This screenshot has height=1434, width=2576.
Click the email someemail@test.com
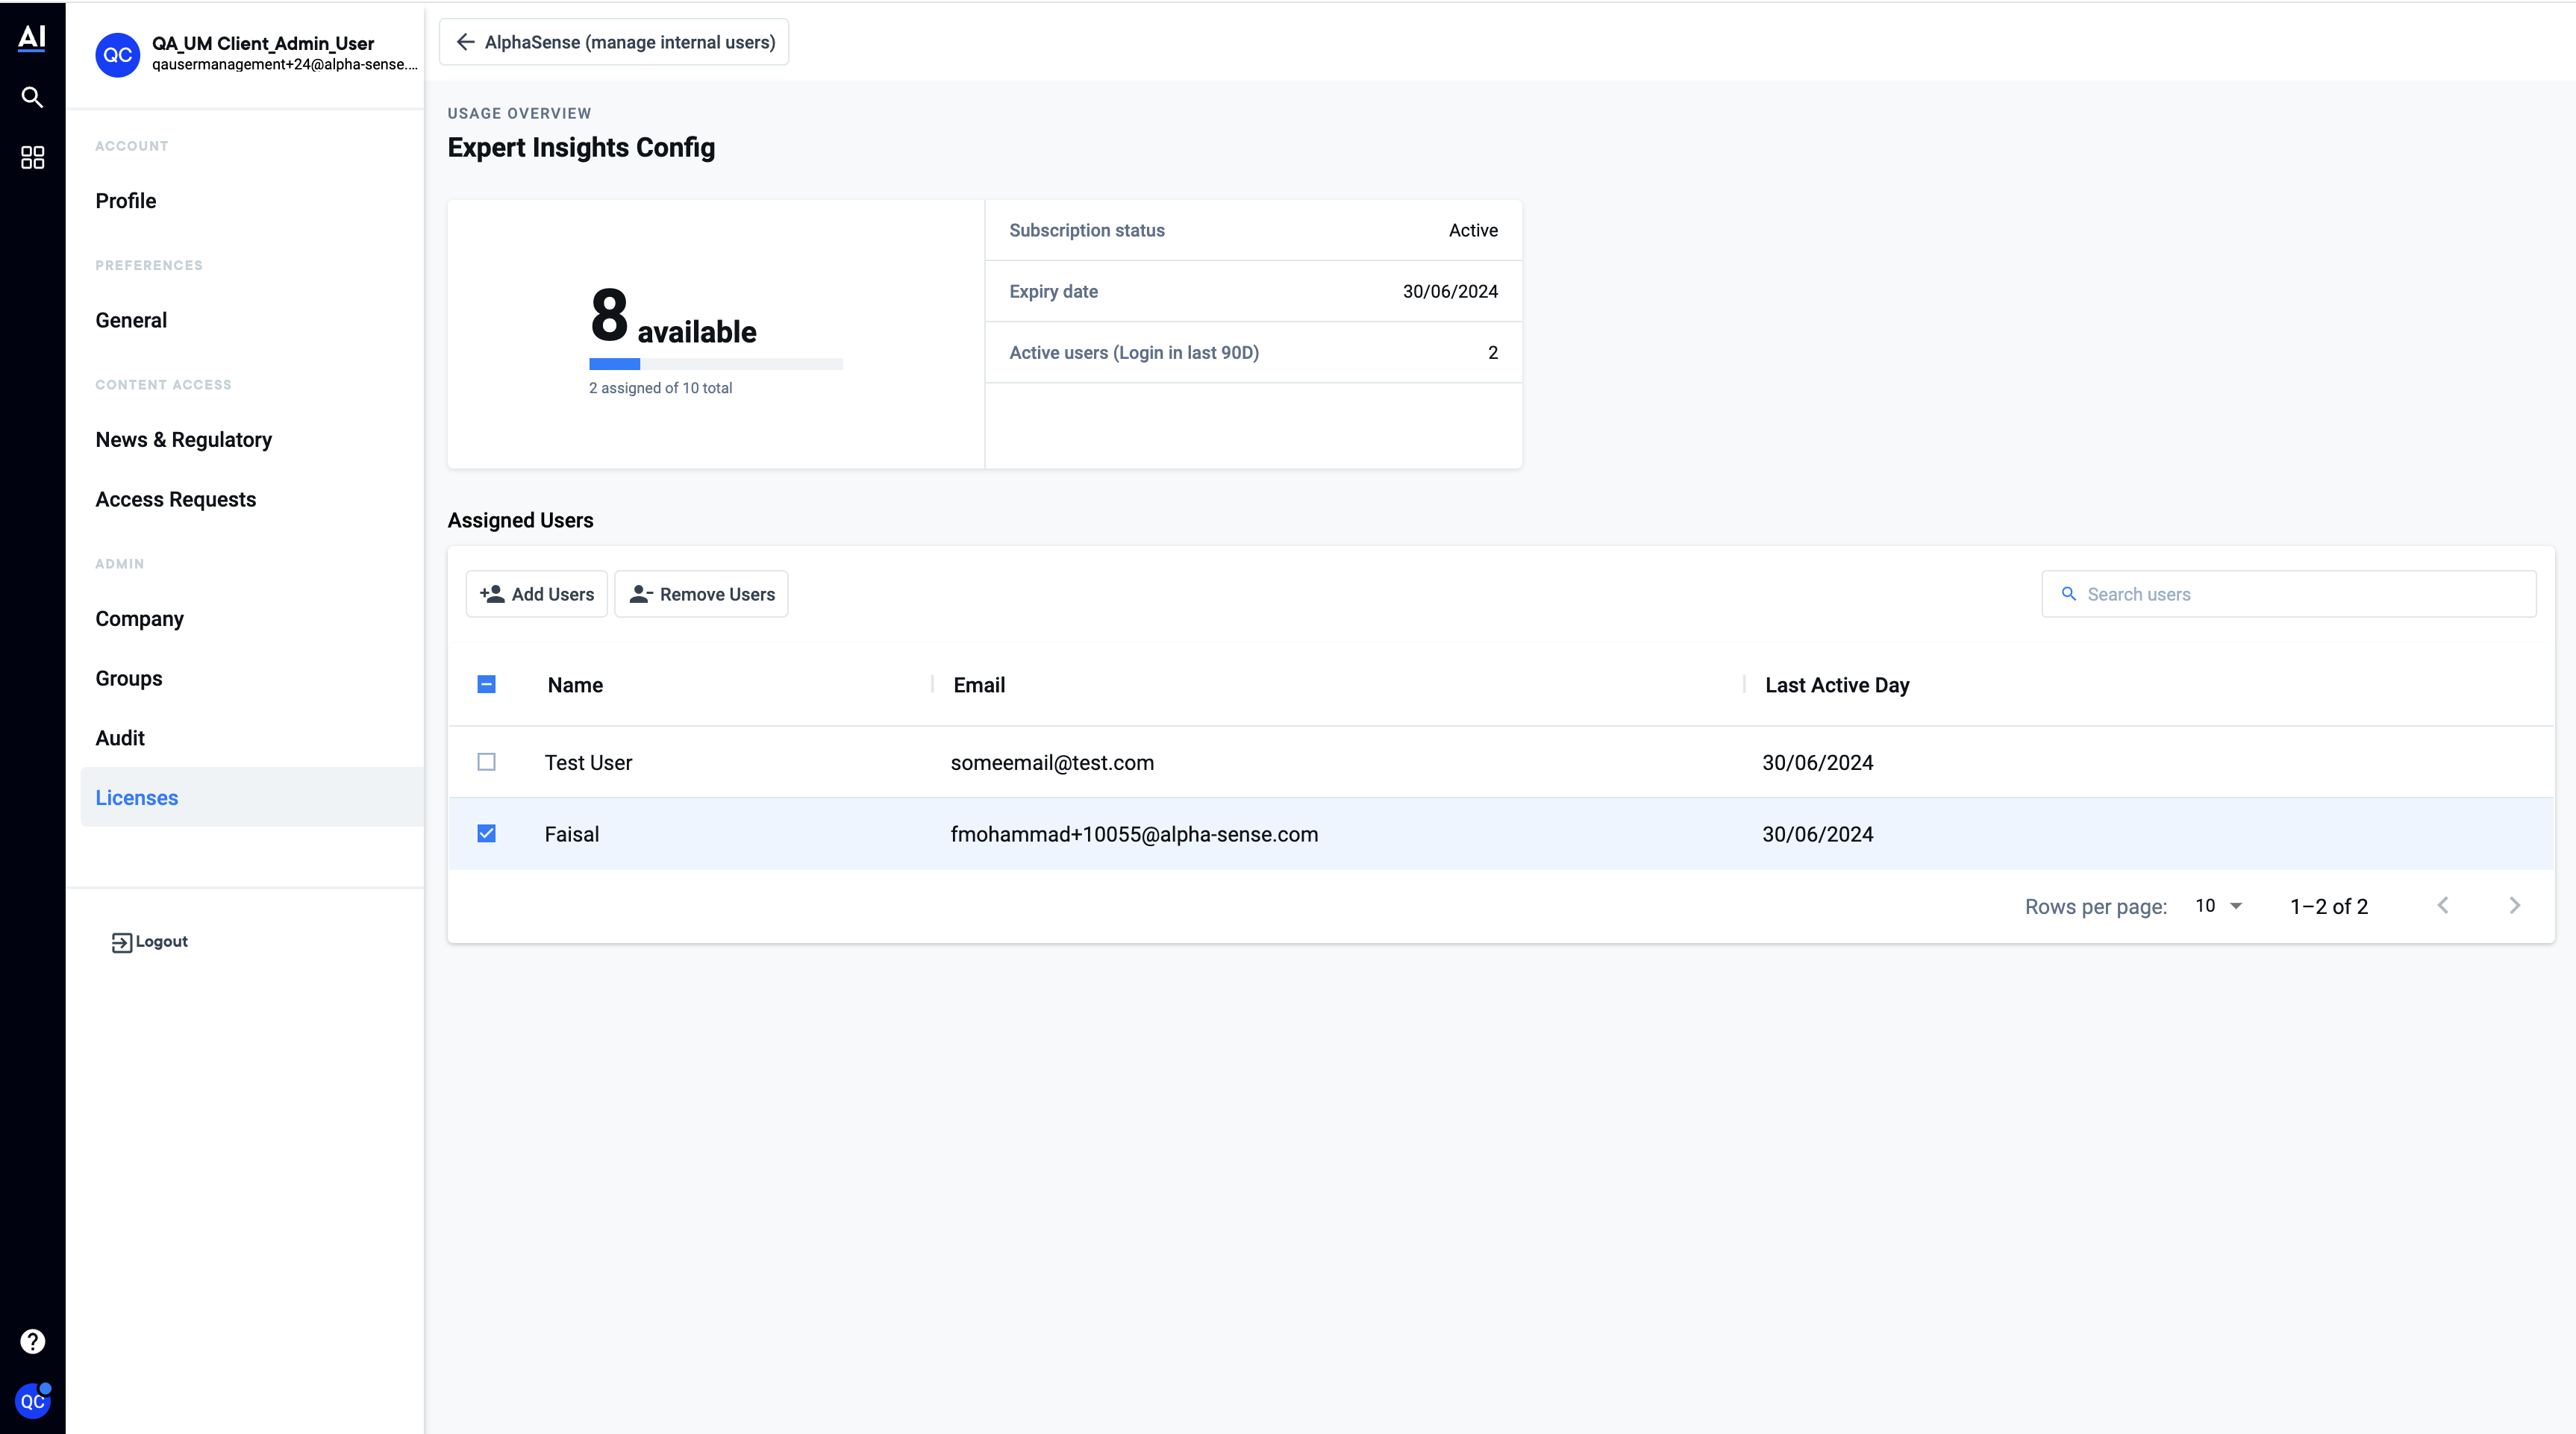(1052, 762)
